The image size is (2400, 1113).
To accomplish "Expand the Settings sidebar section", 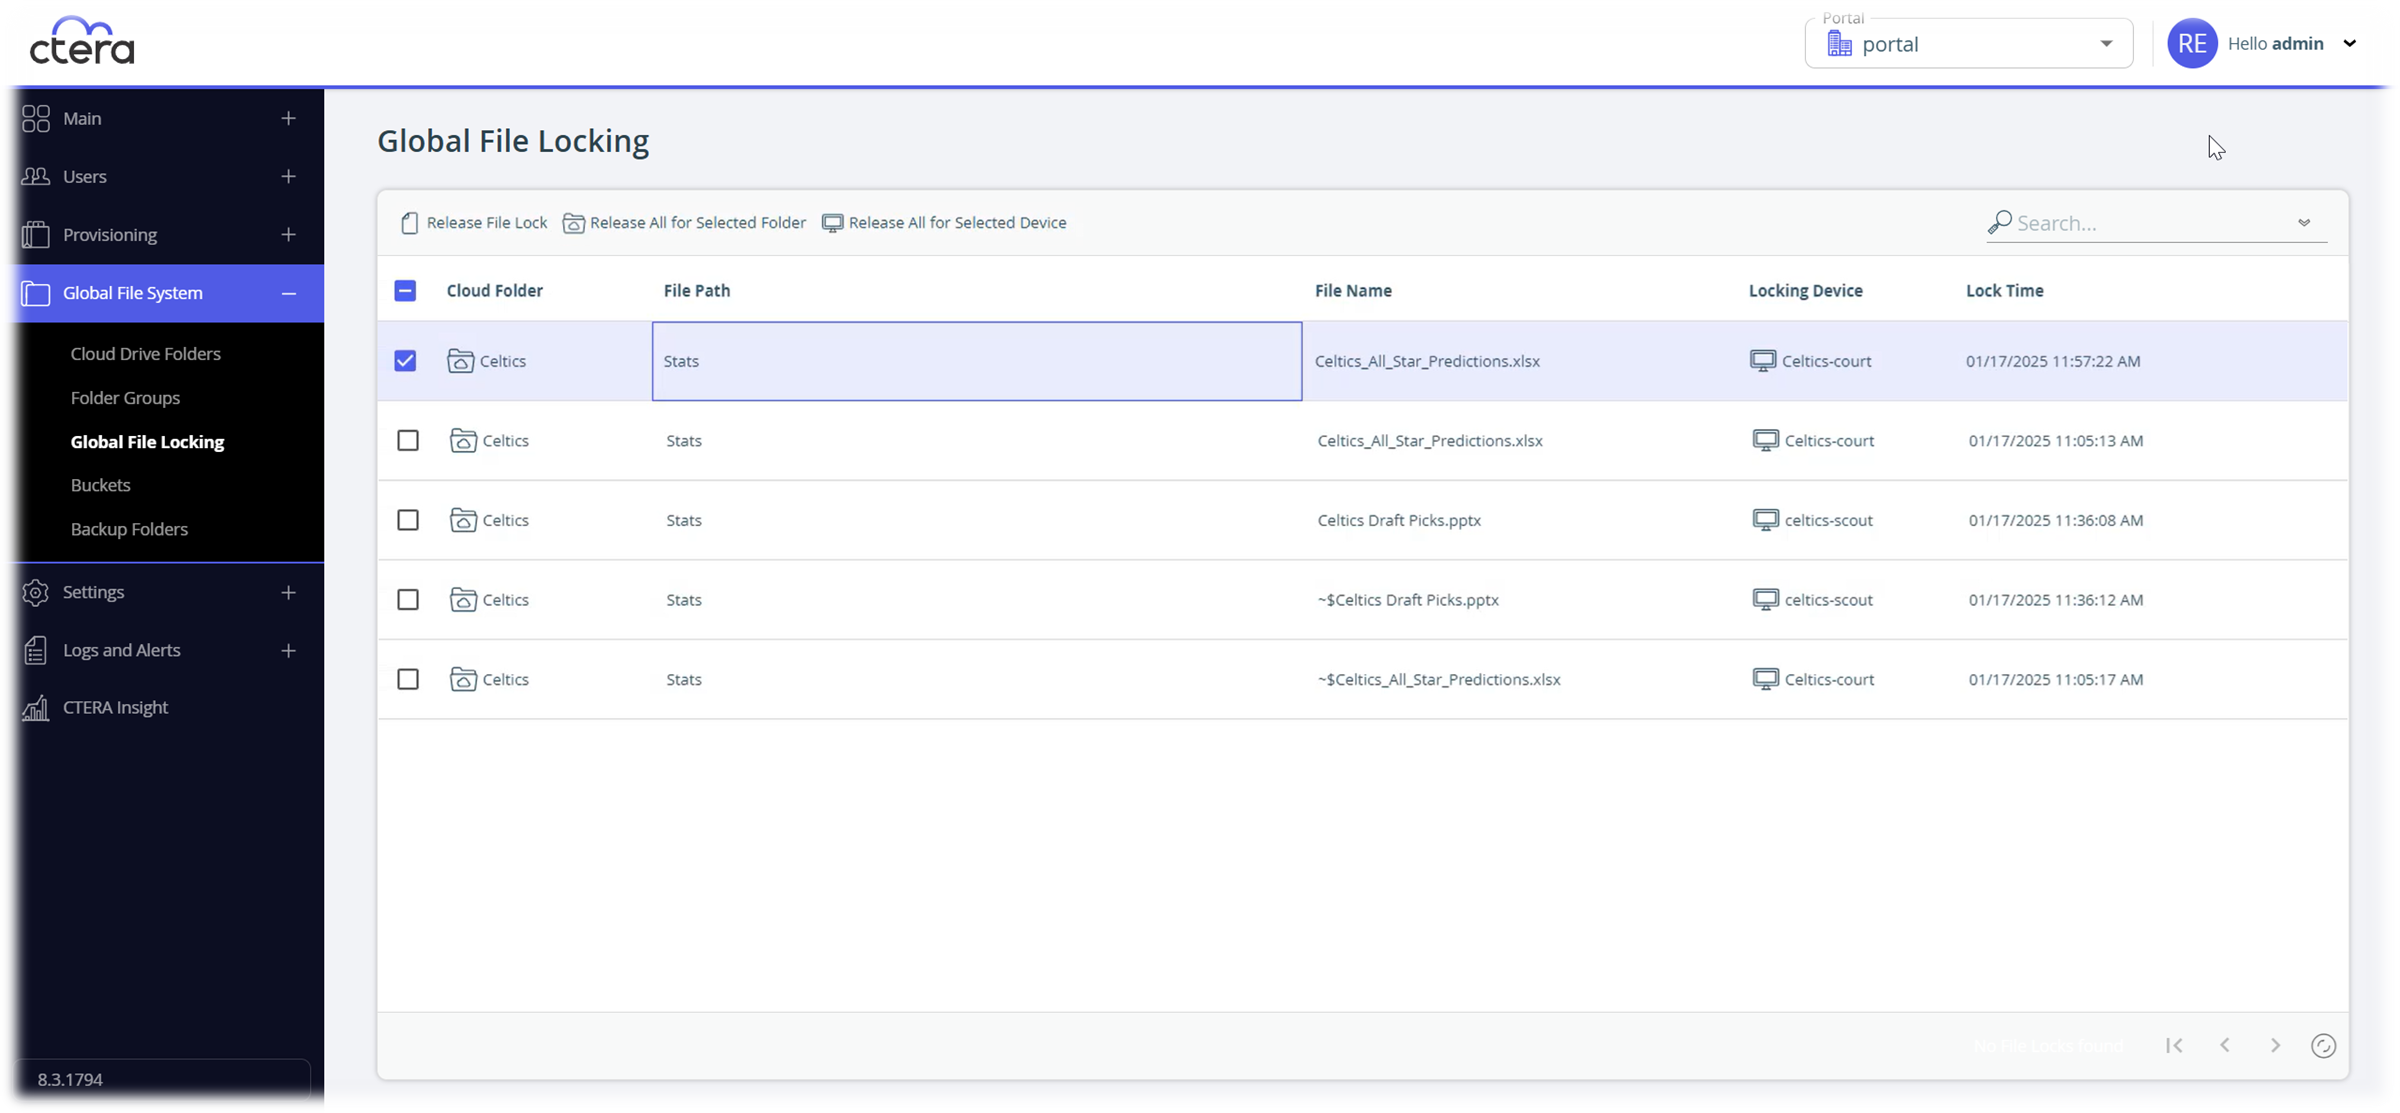I will (x=288, y=592).
